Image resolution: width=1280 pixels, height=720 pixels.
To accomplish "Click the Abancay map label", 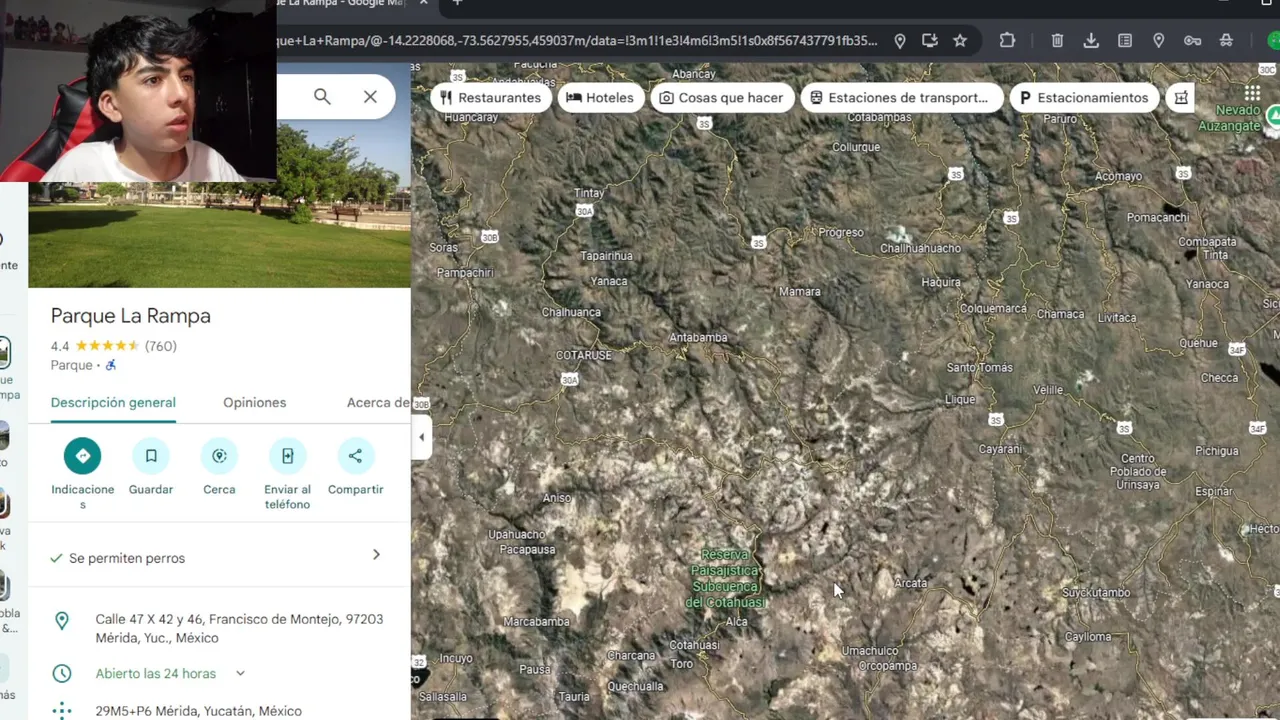I will [694, 74].
